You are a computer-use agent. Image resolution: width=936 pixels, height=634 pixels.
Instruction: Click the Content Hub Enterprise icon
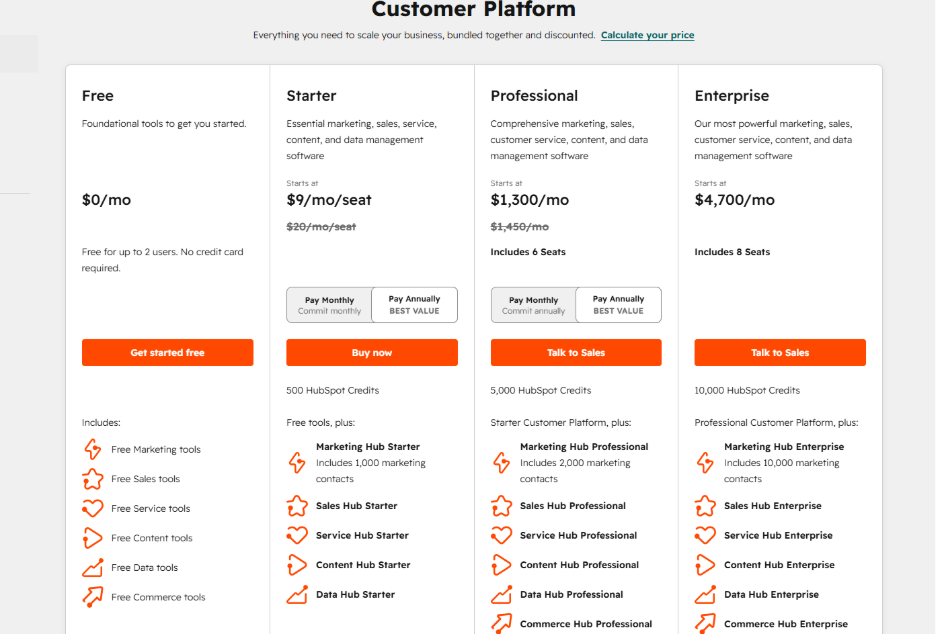(706, 565)
